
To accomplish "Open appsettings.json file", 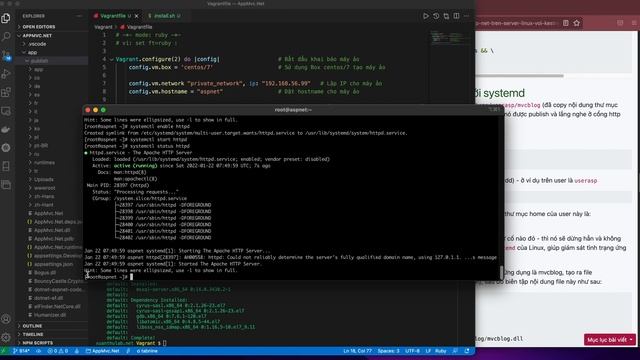I will (x=52, y=264).
